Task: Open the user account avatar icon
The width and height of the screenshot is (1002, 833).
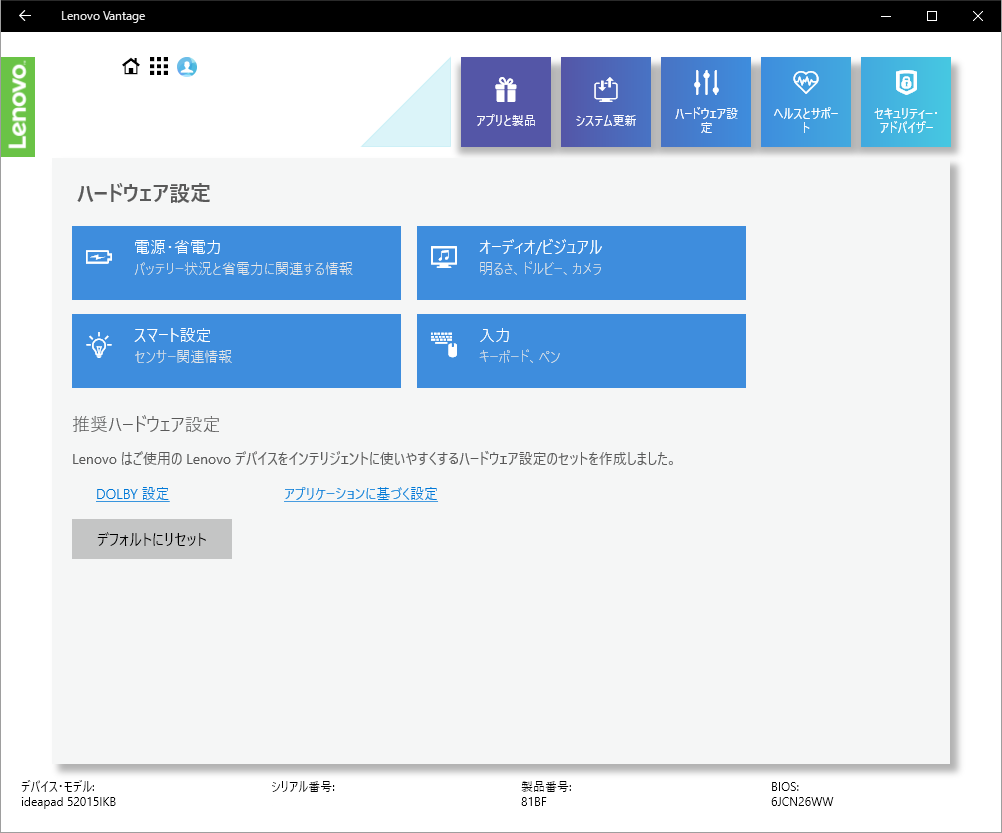Action: (x=187, y=66)
